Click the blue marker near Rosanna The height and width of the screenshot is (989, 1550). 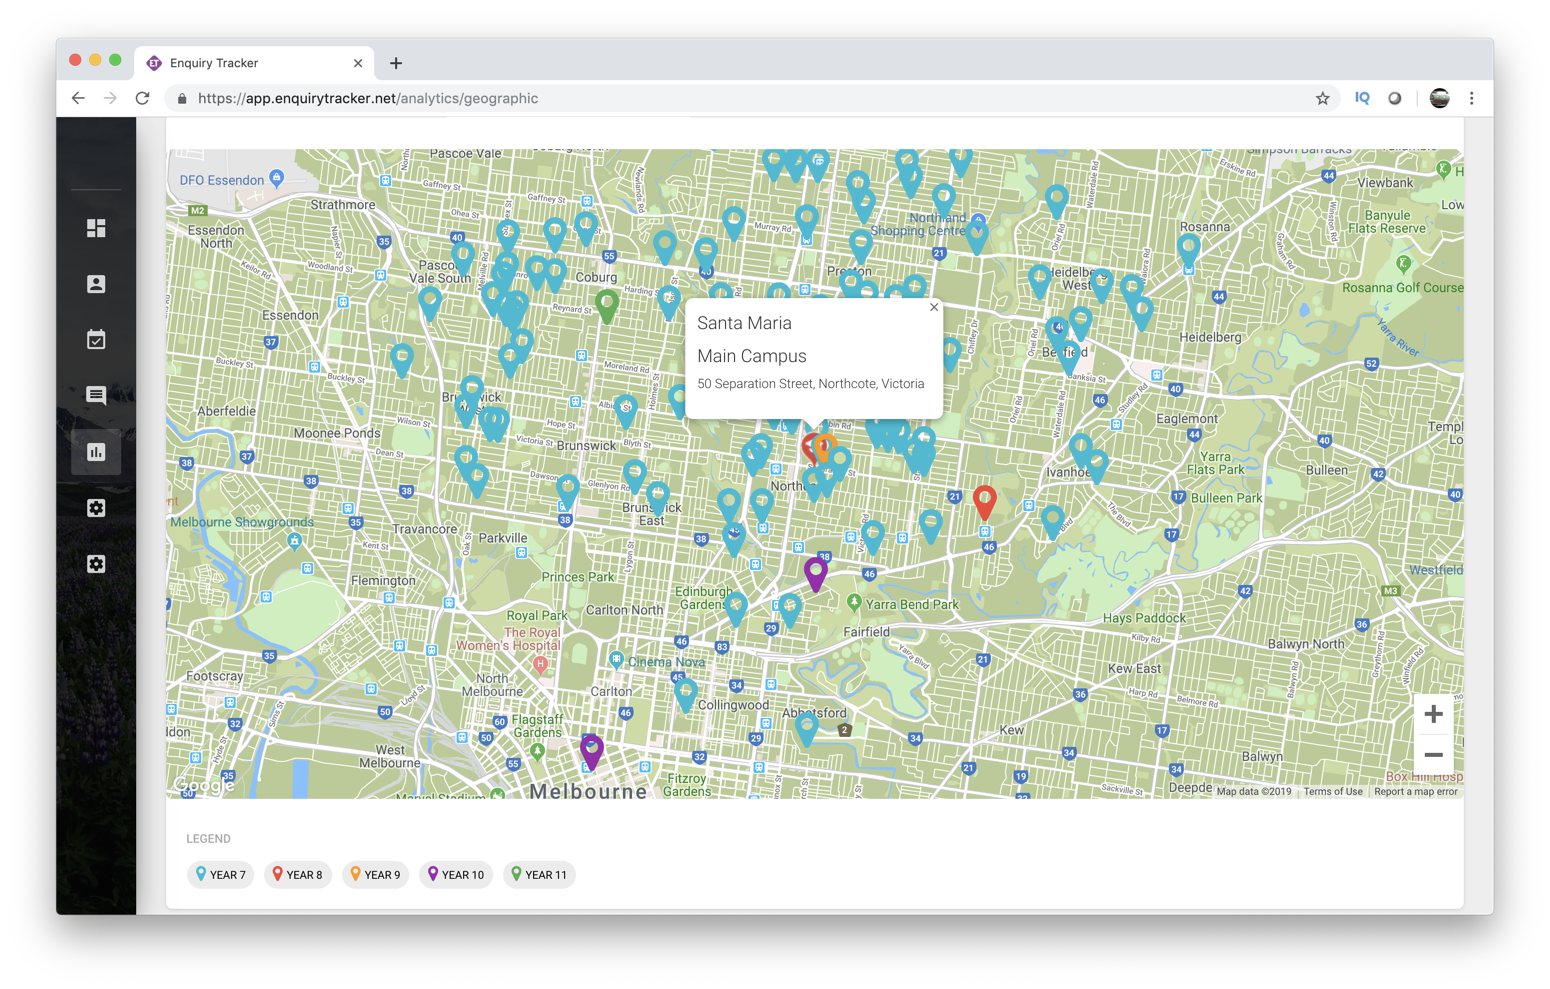point(1188,250)
